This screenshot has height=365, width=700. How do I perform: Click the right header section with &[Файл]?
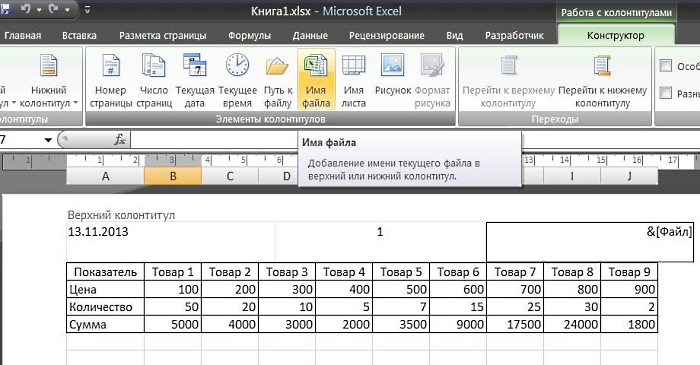590,242
